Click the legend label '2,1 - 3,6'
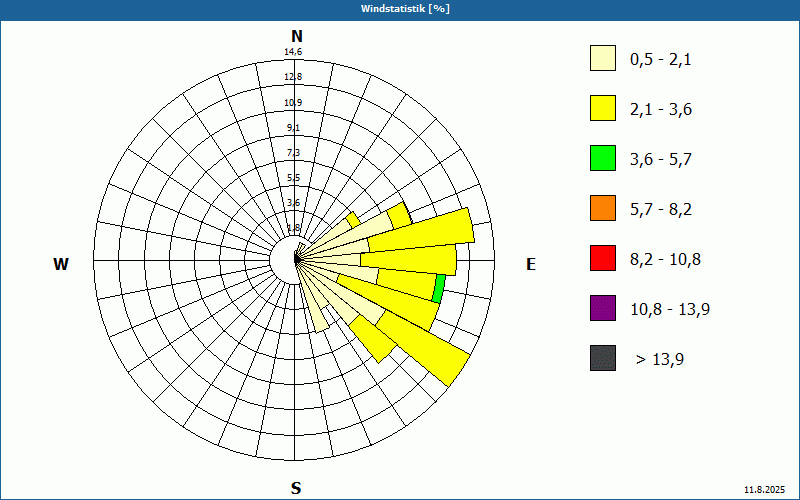Image resolution: width=800 pixels, height=500 pixels. tap(661, 110)
